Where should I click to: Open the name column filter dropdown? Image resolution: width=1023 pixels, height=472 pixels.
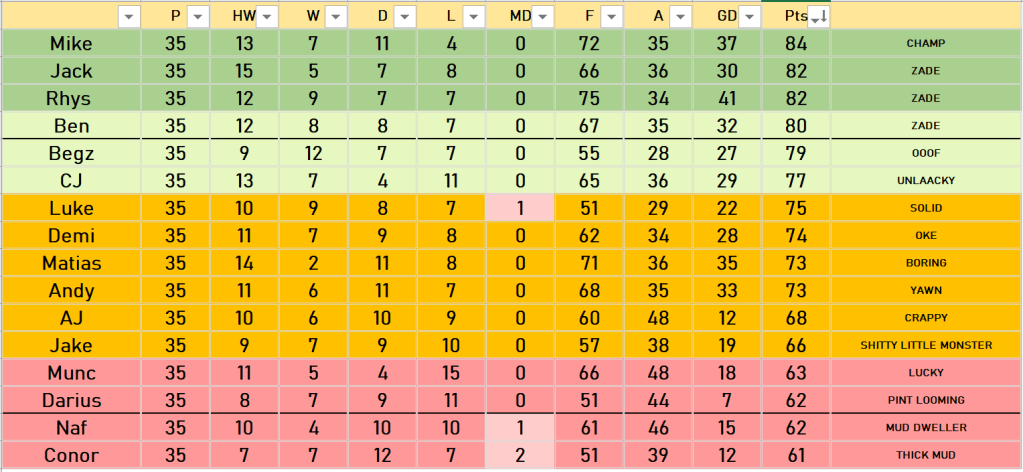[129, 16]
